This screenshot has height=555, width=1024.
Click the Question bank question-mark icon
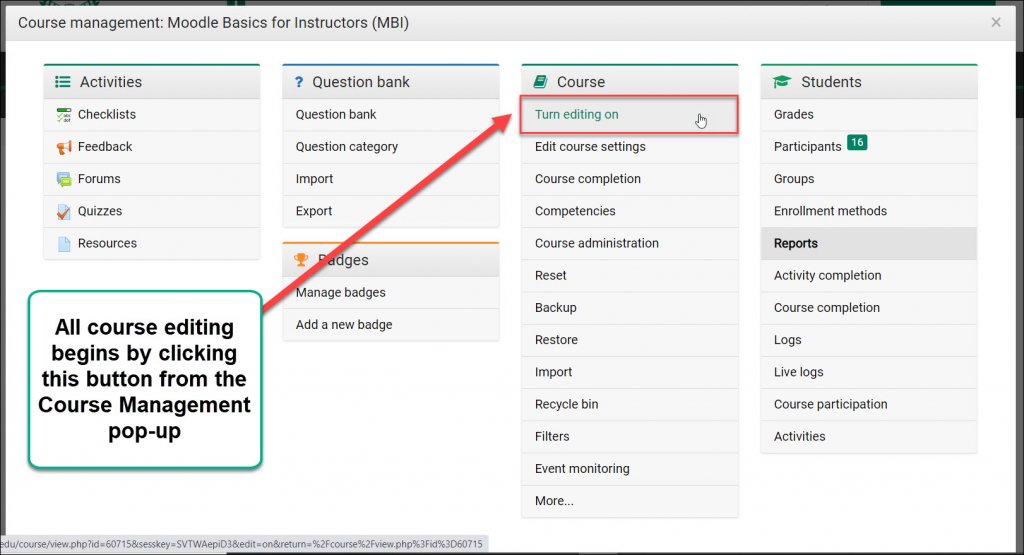299,82
